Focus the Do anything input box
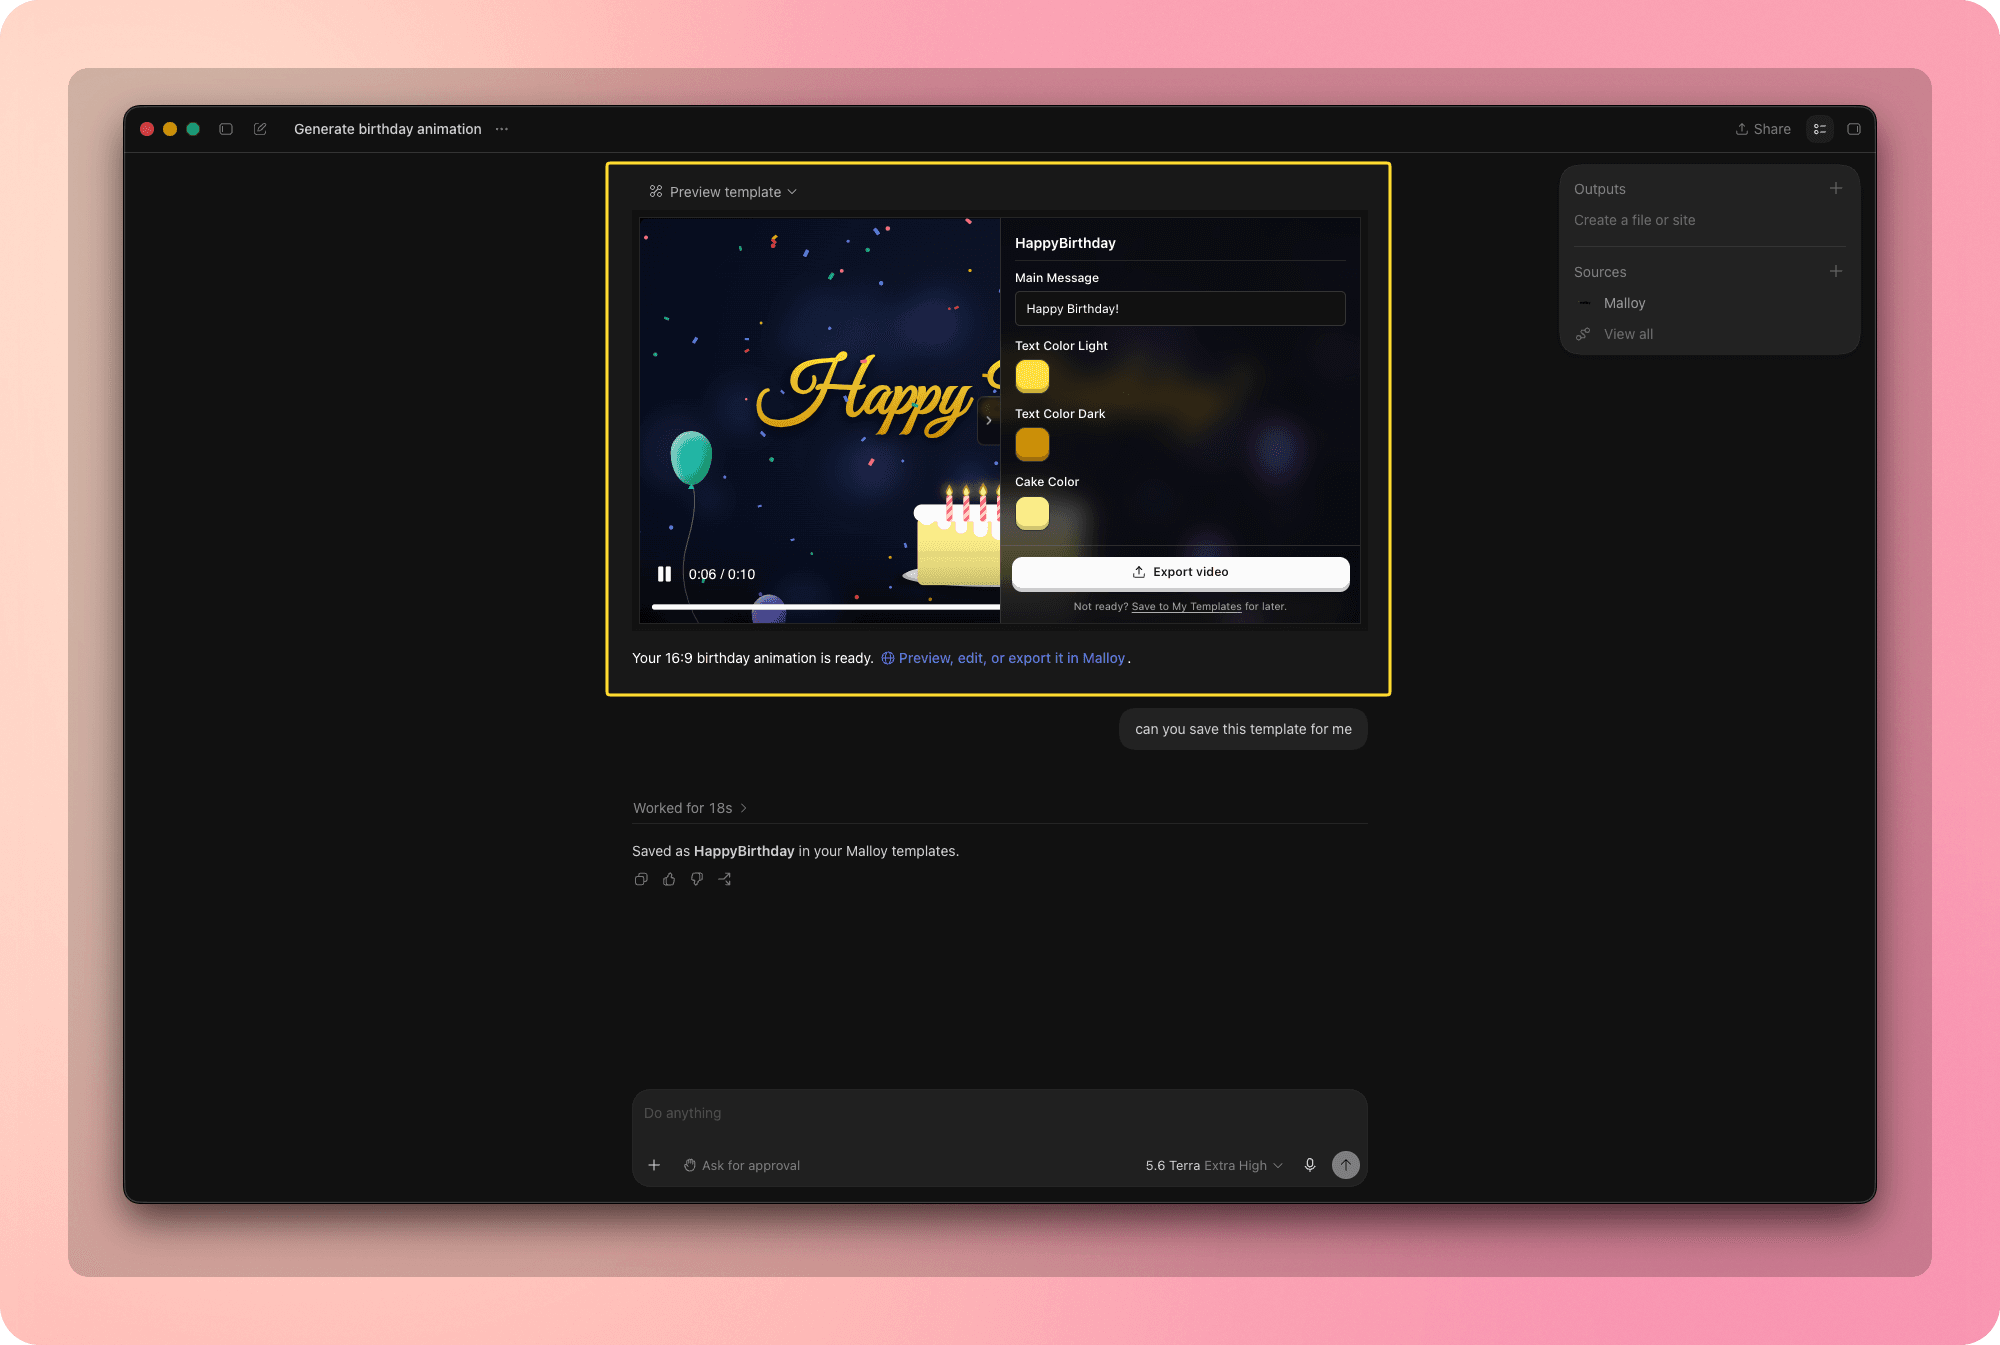 click(x=1000, y=1114)
